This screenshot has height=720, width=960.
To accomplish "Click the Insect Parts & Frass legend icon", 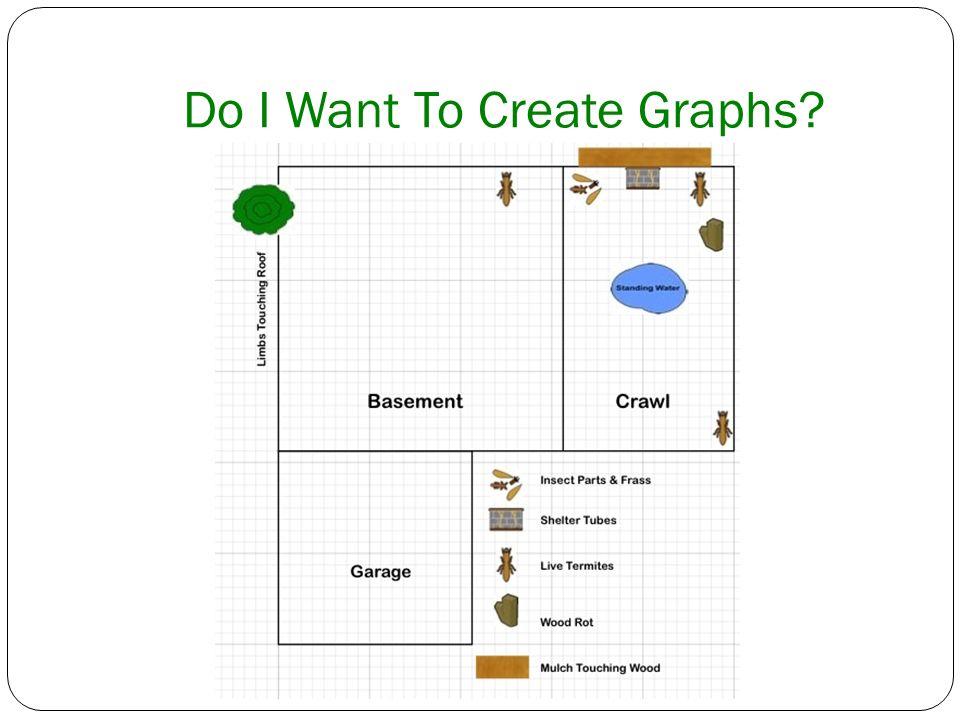I will pos(506,484).
